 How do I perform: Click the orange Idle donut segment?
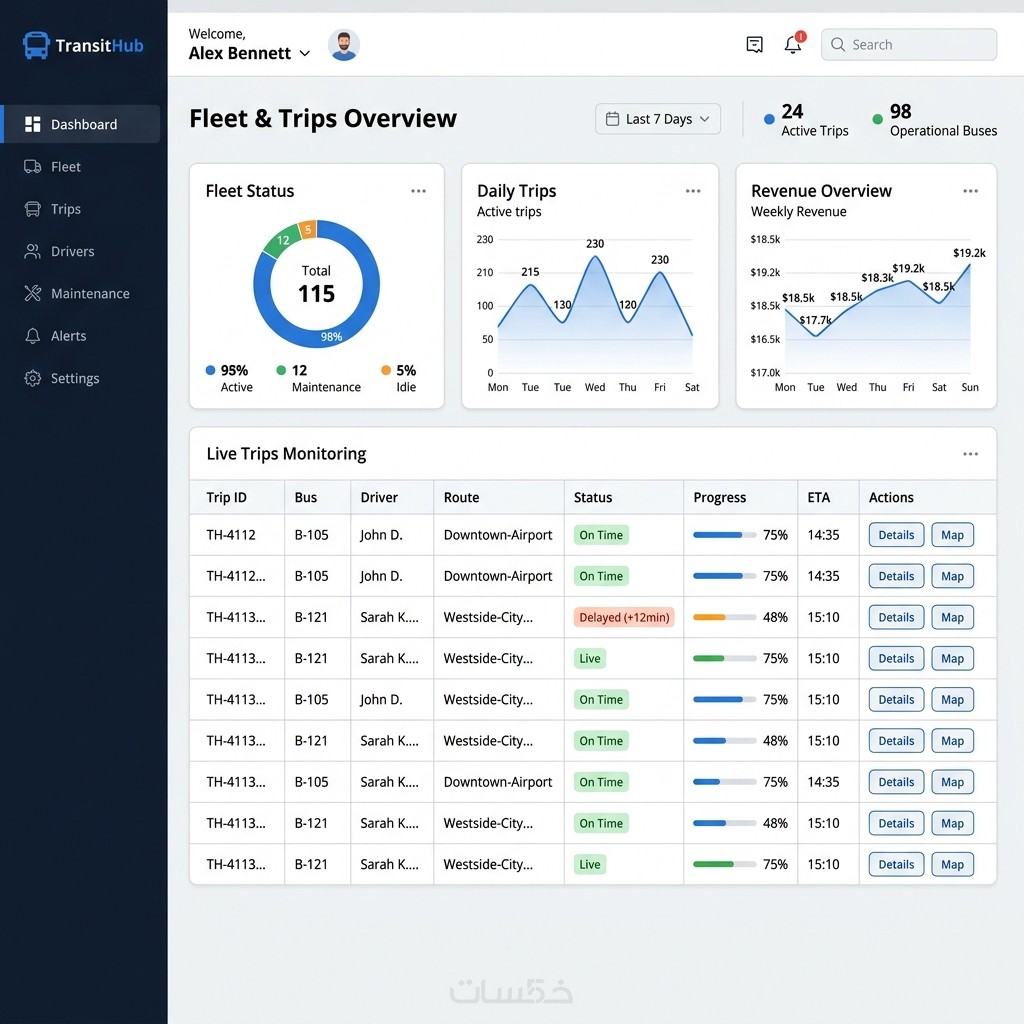[308, 229]
